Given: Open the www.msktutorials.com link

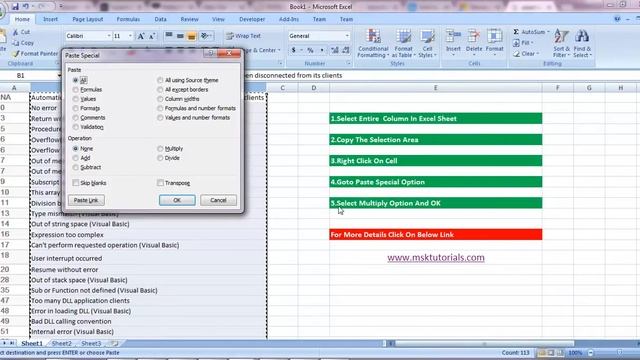Looking at the screenshot, I should (x=436, y=258).
